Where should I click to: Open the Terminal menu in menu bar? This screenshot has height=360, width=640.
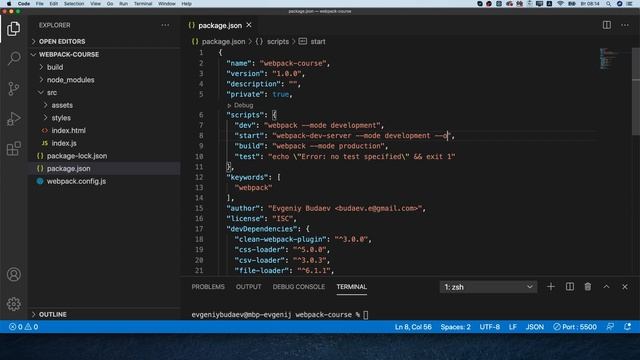point(143,4)
